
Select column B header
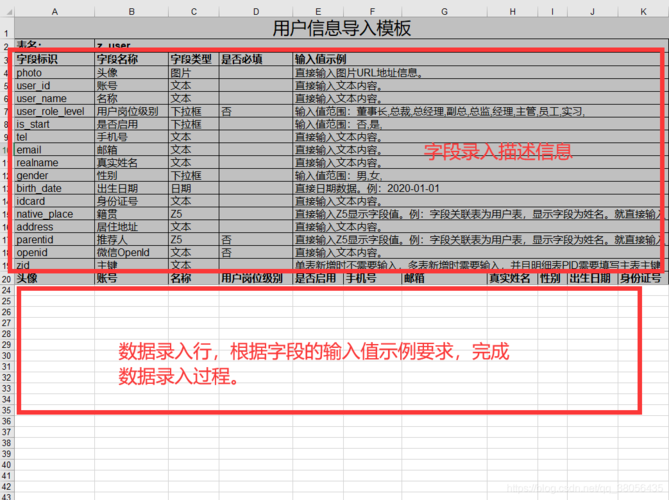coord(131,12)
